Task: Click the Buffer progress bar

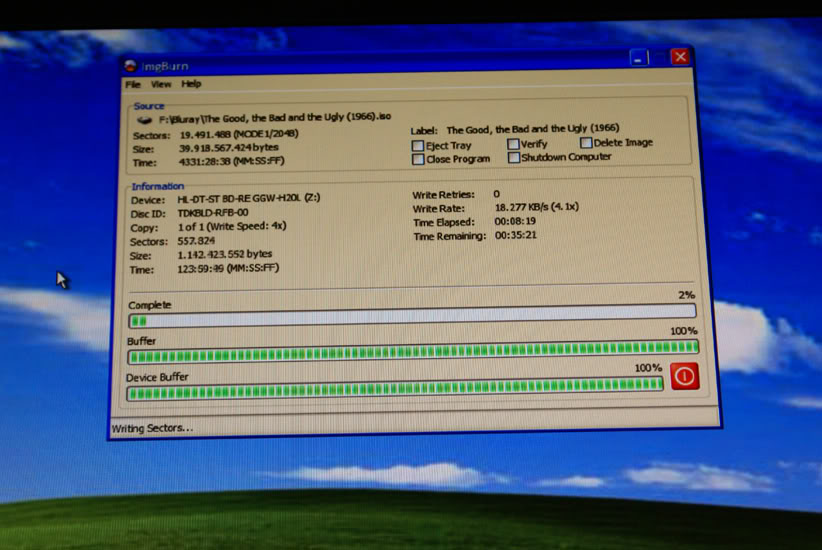Action: 412,354
